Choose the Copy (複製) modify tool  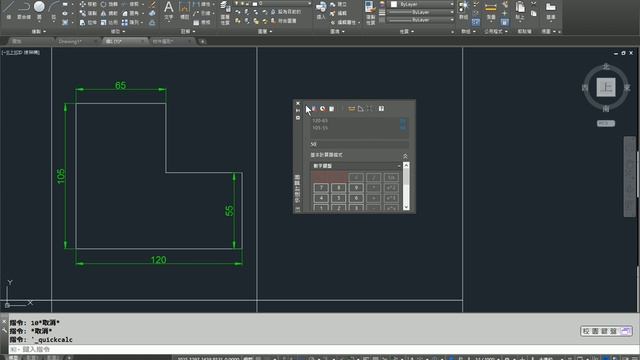tap(88, 13)
